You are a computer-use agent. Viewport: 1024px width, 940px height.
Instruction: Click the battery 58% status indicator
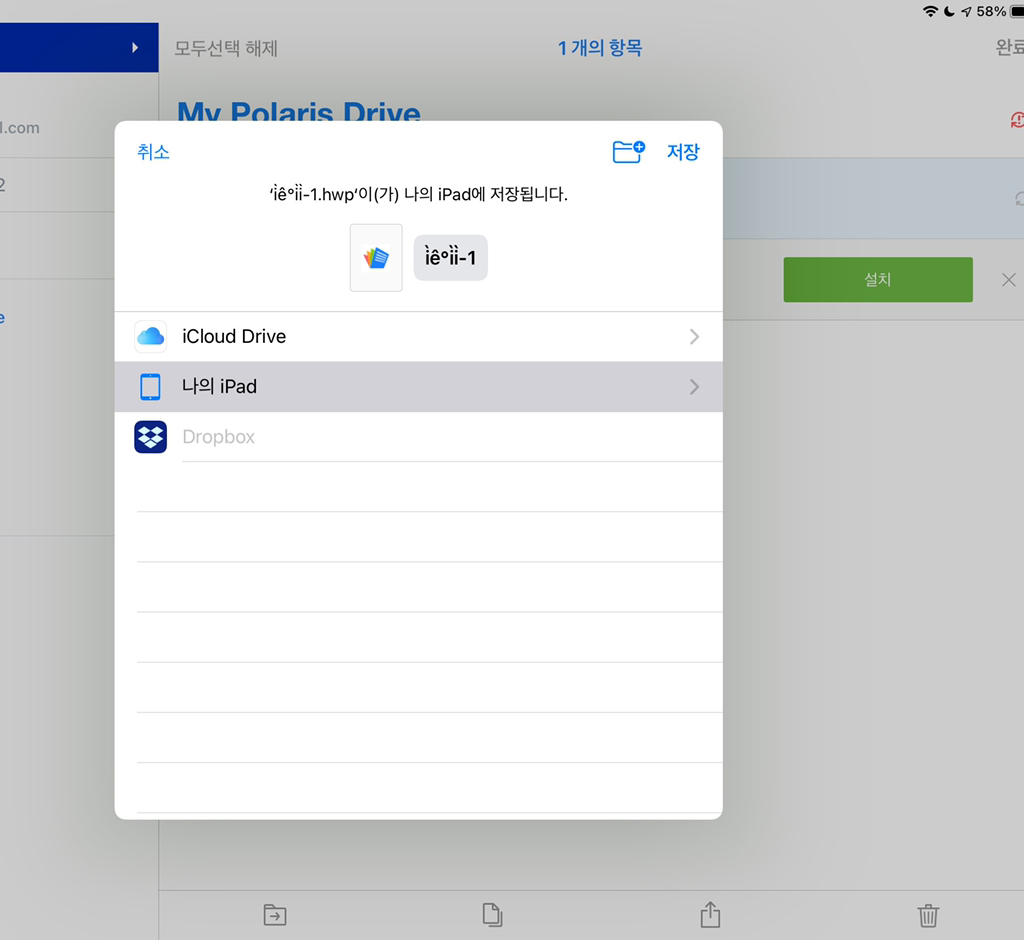999,12
